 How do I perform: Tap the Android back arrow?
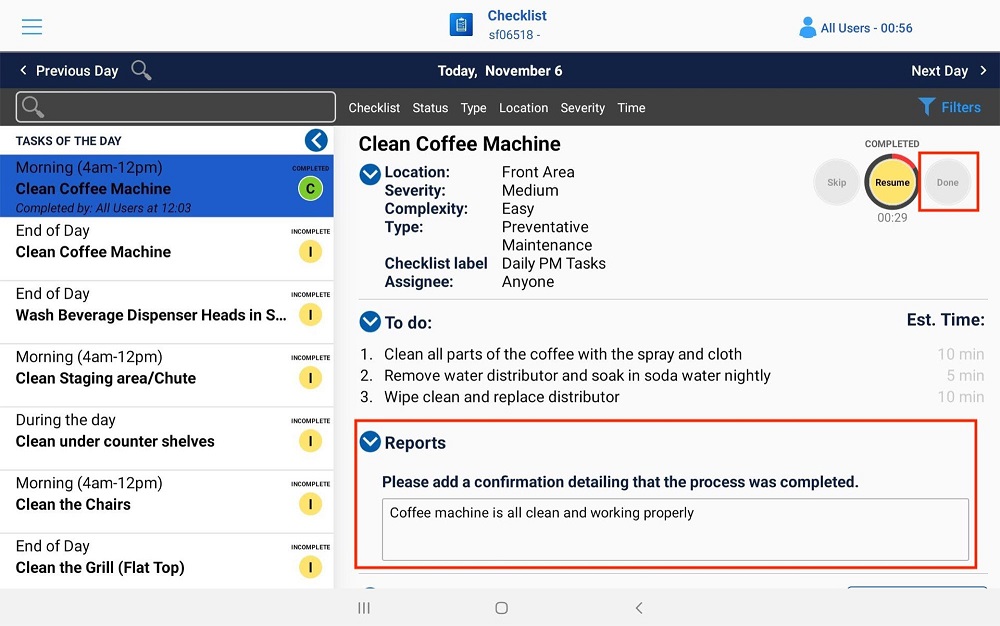pyautogui.click(x=639, y=608)
